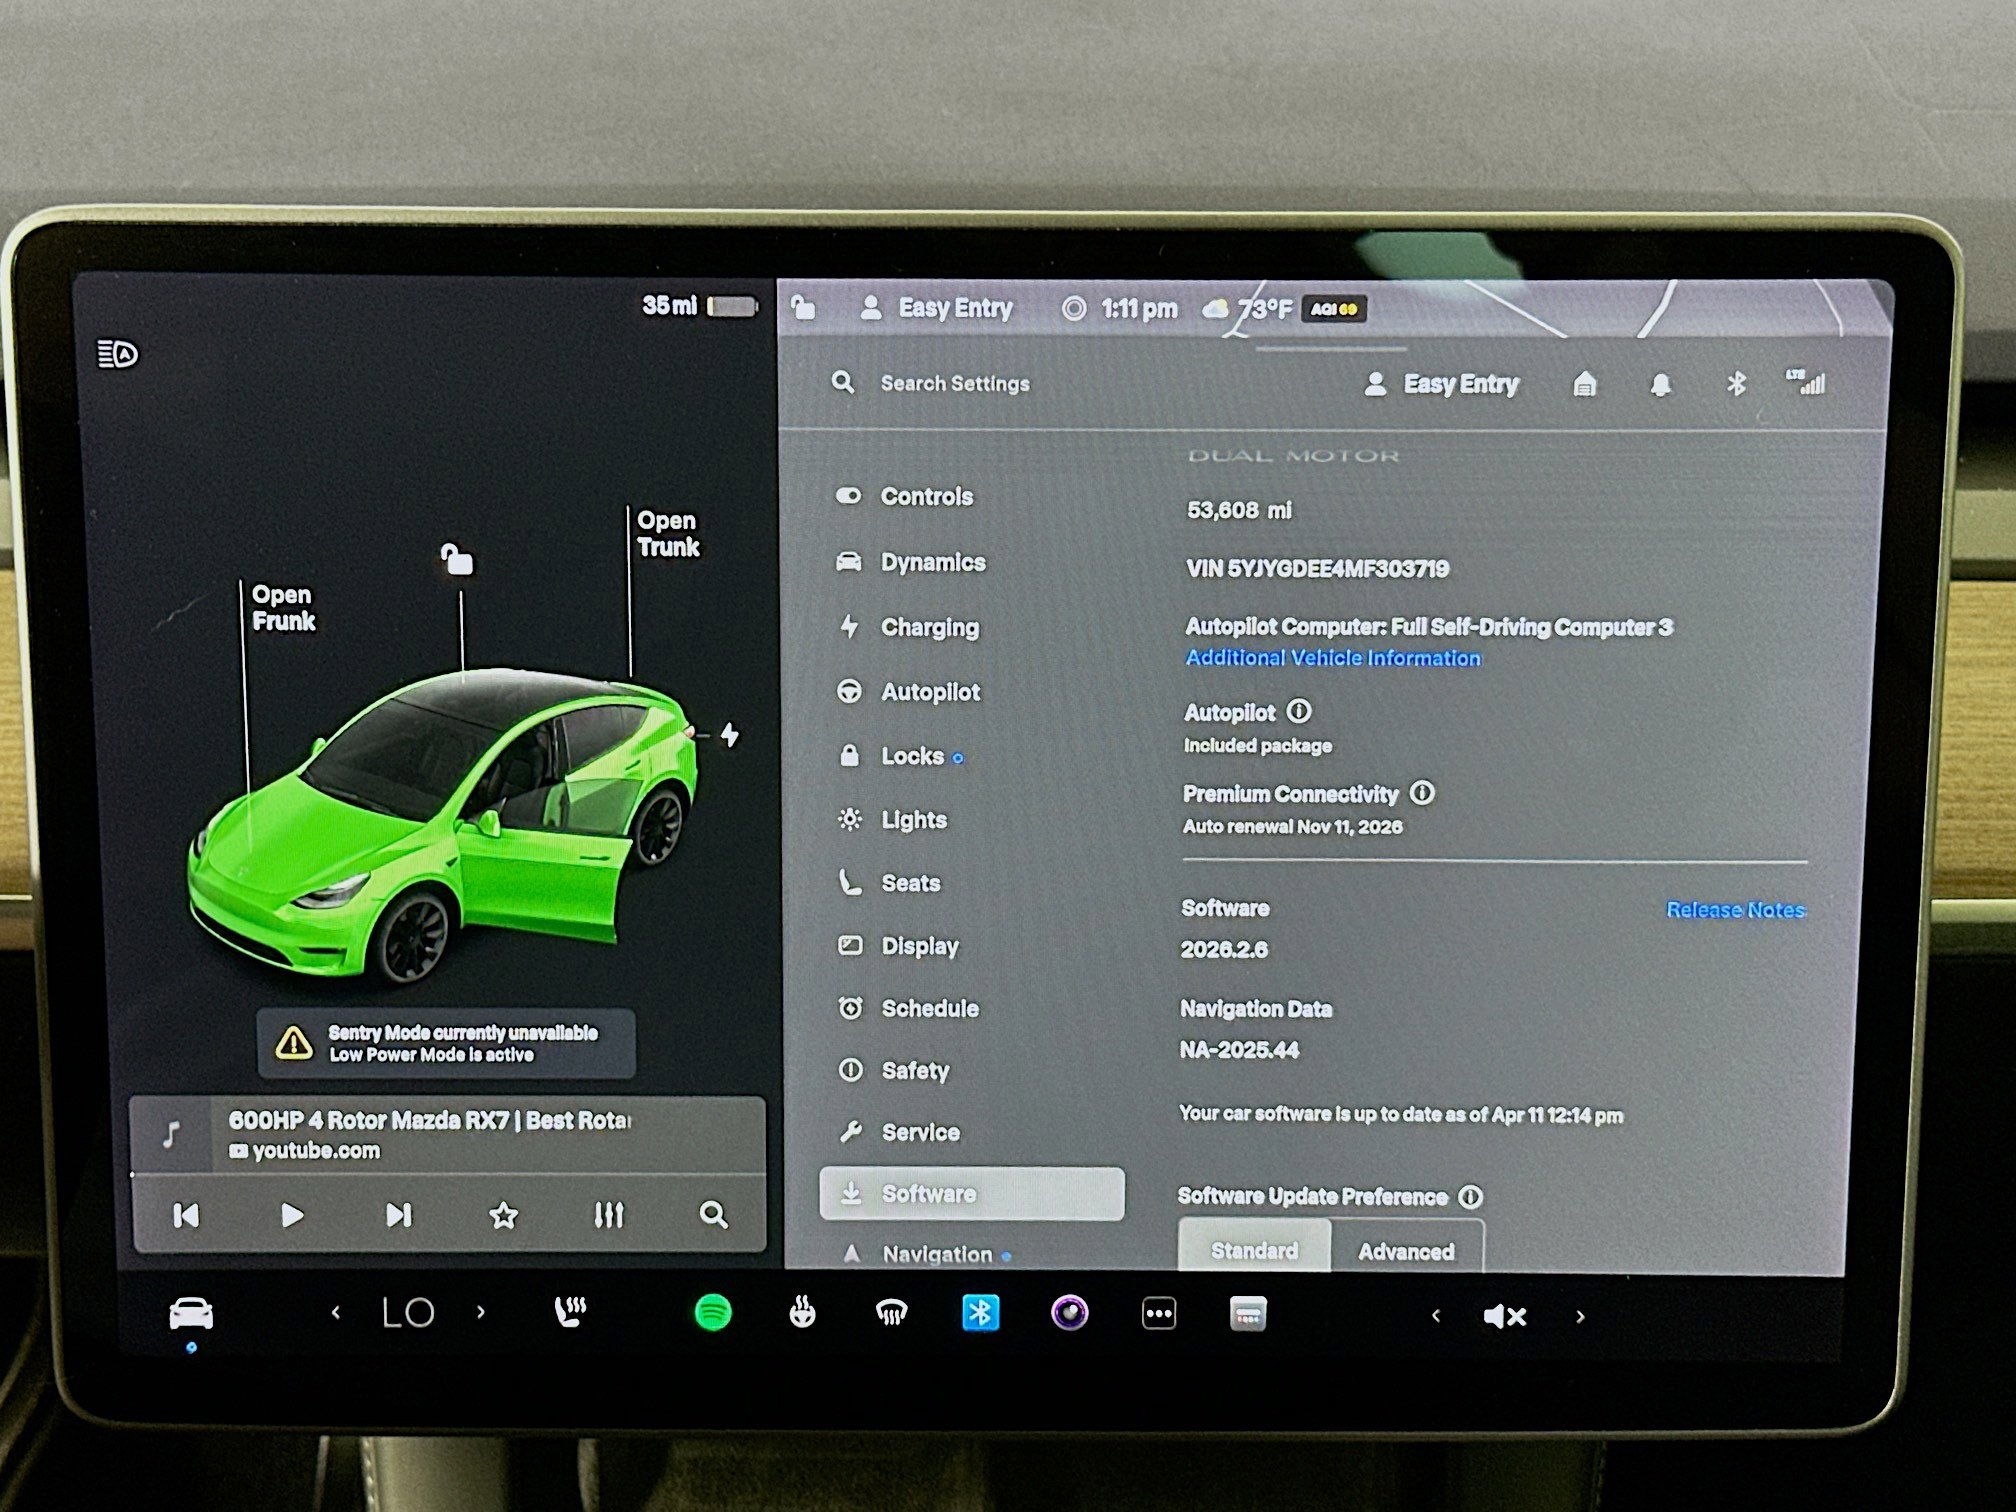Tap LO temperature readout
The height and width of the screenshot is (1512, 2016).
[x=408, y=1313]
